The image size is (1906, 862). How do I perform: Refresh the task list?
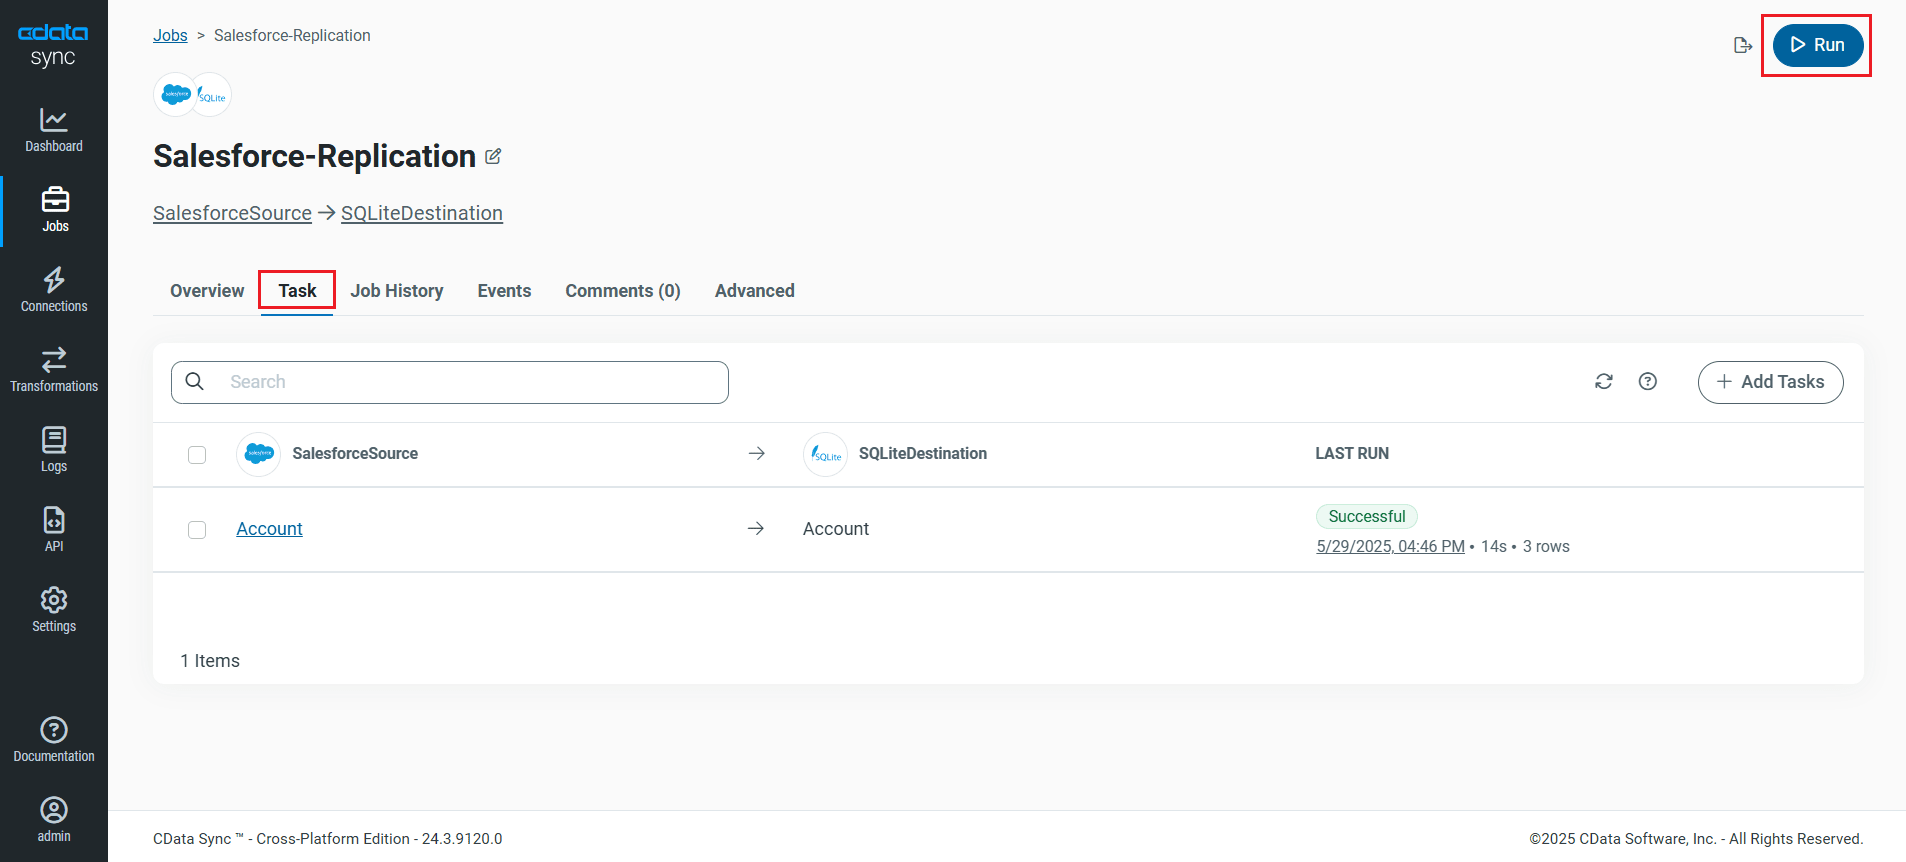[x=1604, y=382]
